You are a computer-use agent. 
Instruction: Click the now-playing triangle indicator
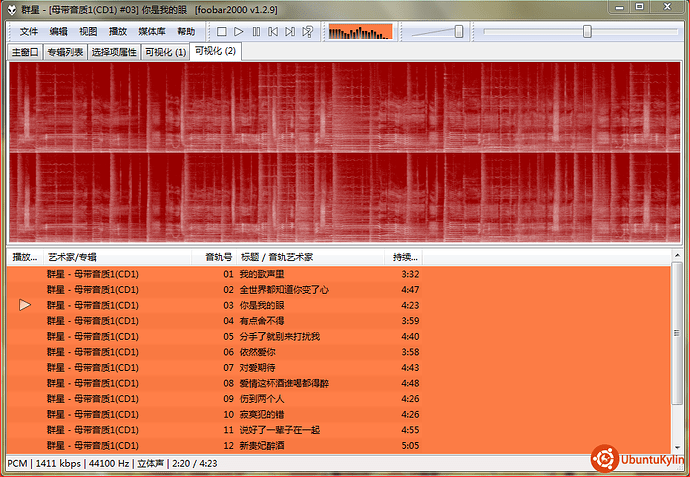pyautogui.click(x=25, y=305)
